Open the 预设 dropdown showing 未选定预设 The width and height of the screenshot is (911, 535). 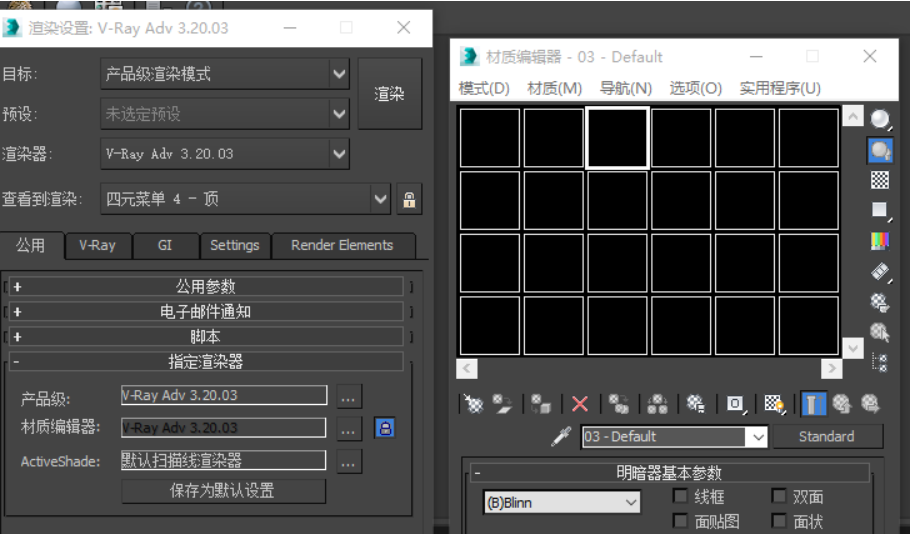(x=225, y=113)
